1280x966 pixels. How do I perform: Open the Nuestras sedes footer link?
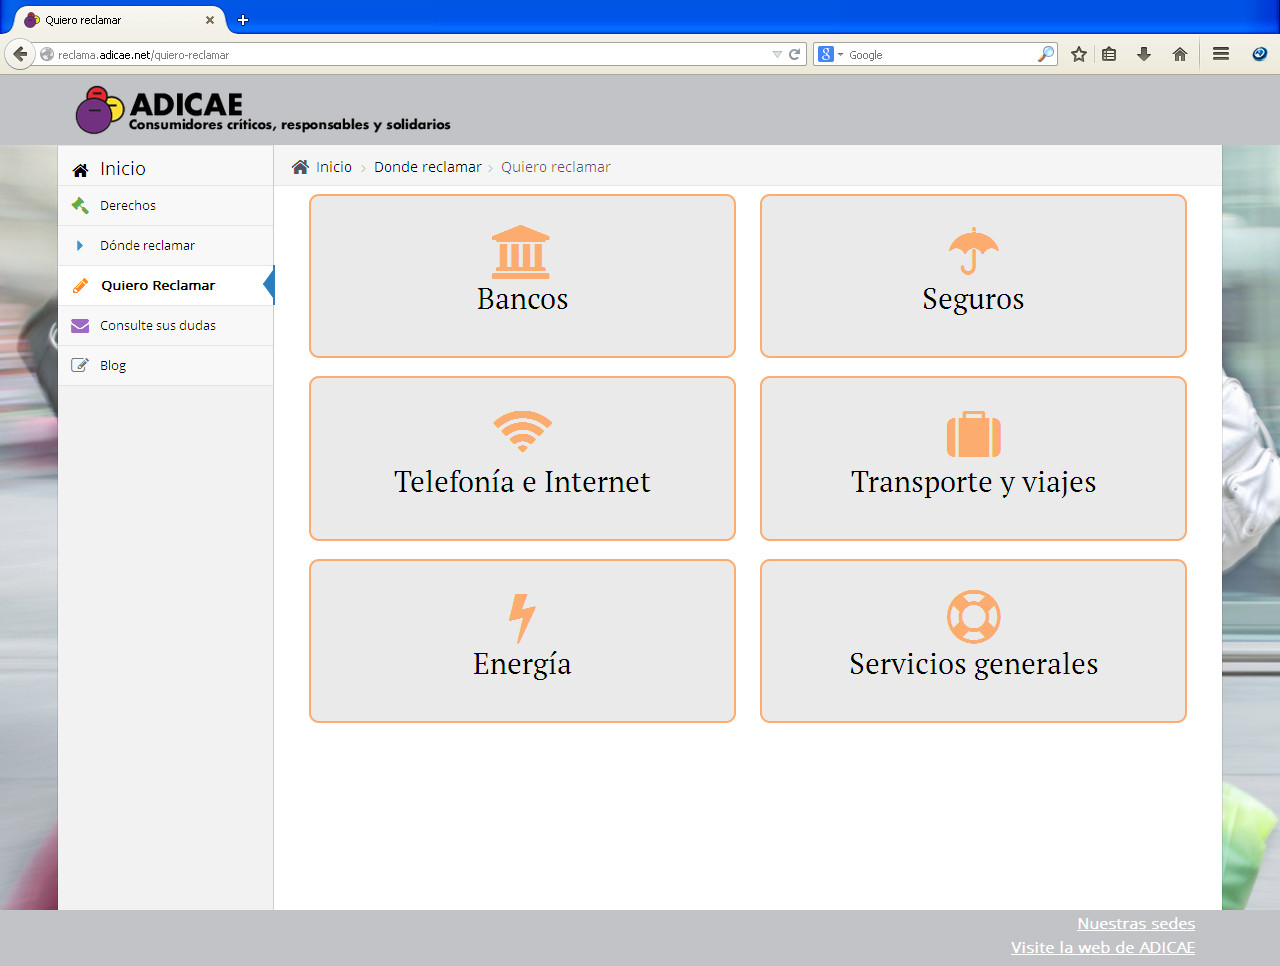(x=1136, y=923)
